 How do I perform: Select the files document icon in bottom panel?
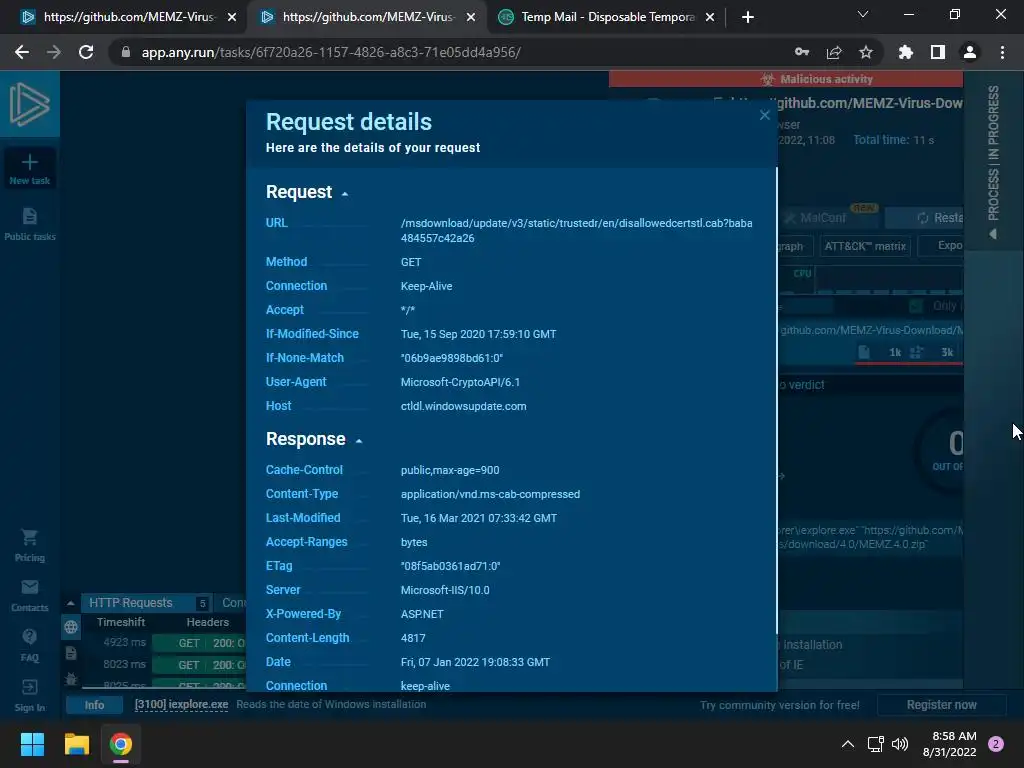(71, 653)
